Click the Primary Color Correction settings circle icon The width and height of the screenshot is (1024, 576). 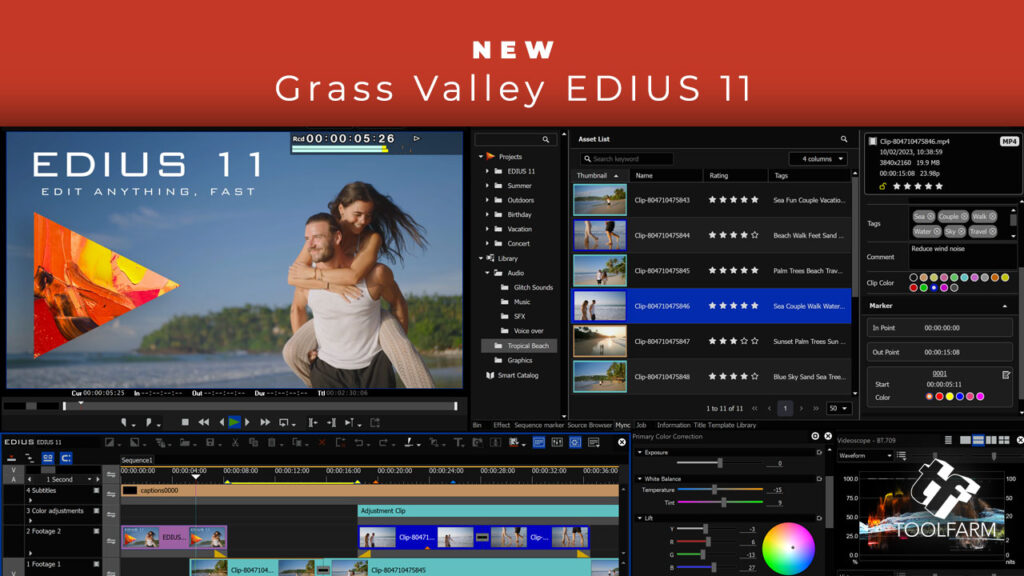tap(815, 436)
